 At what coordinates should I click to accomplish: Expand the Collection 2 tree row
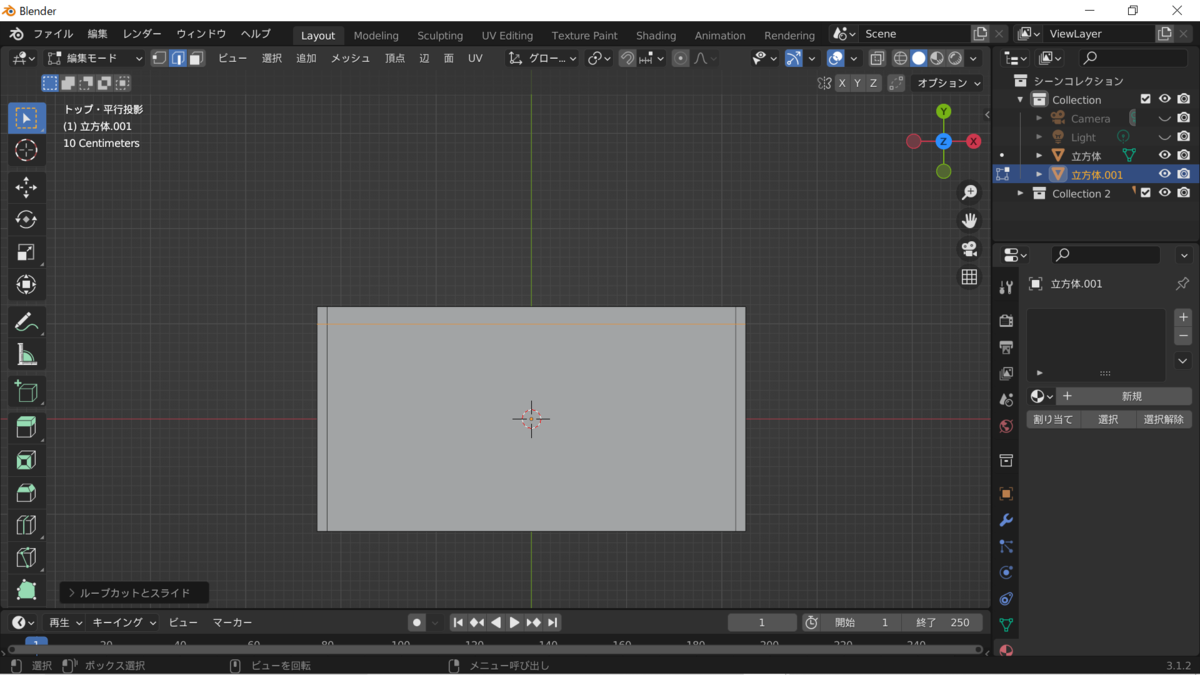[x=1020, y=193]
